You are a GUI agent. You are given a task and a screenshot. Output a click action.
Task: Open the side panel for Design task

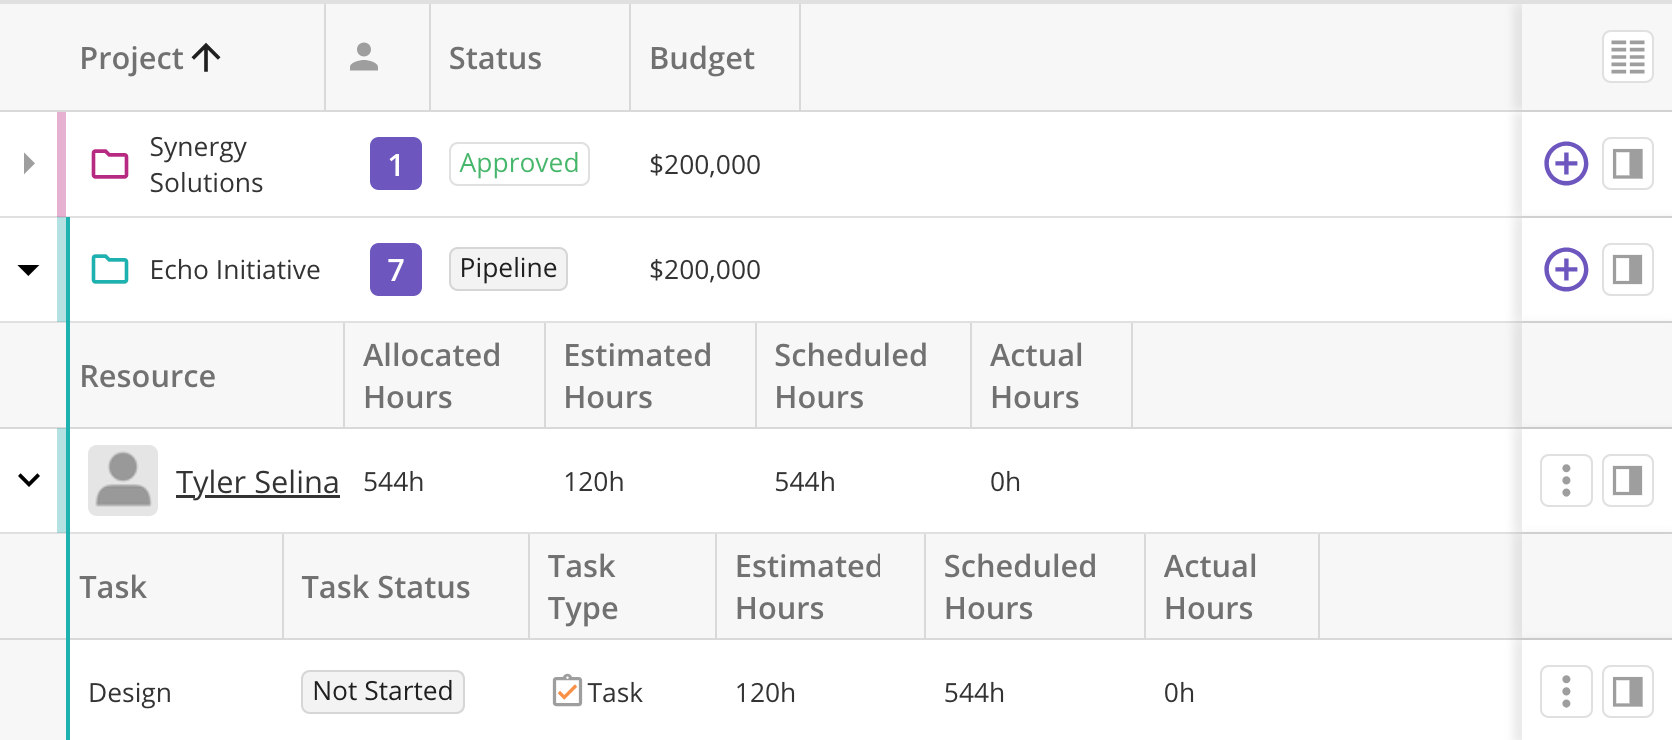click(x=1627, y=692)
